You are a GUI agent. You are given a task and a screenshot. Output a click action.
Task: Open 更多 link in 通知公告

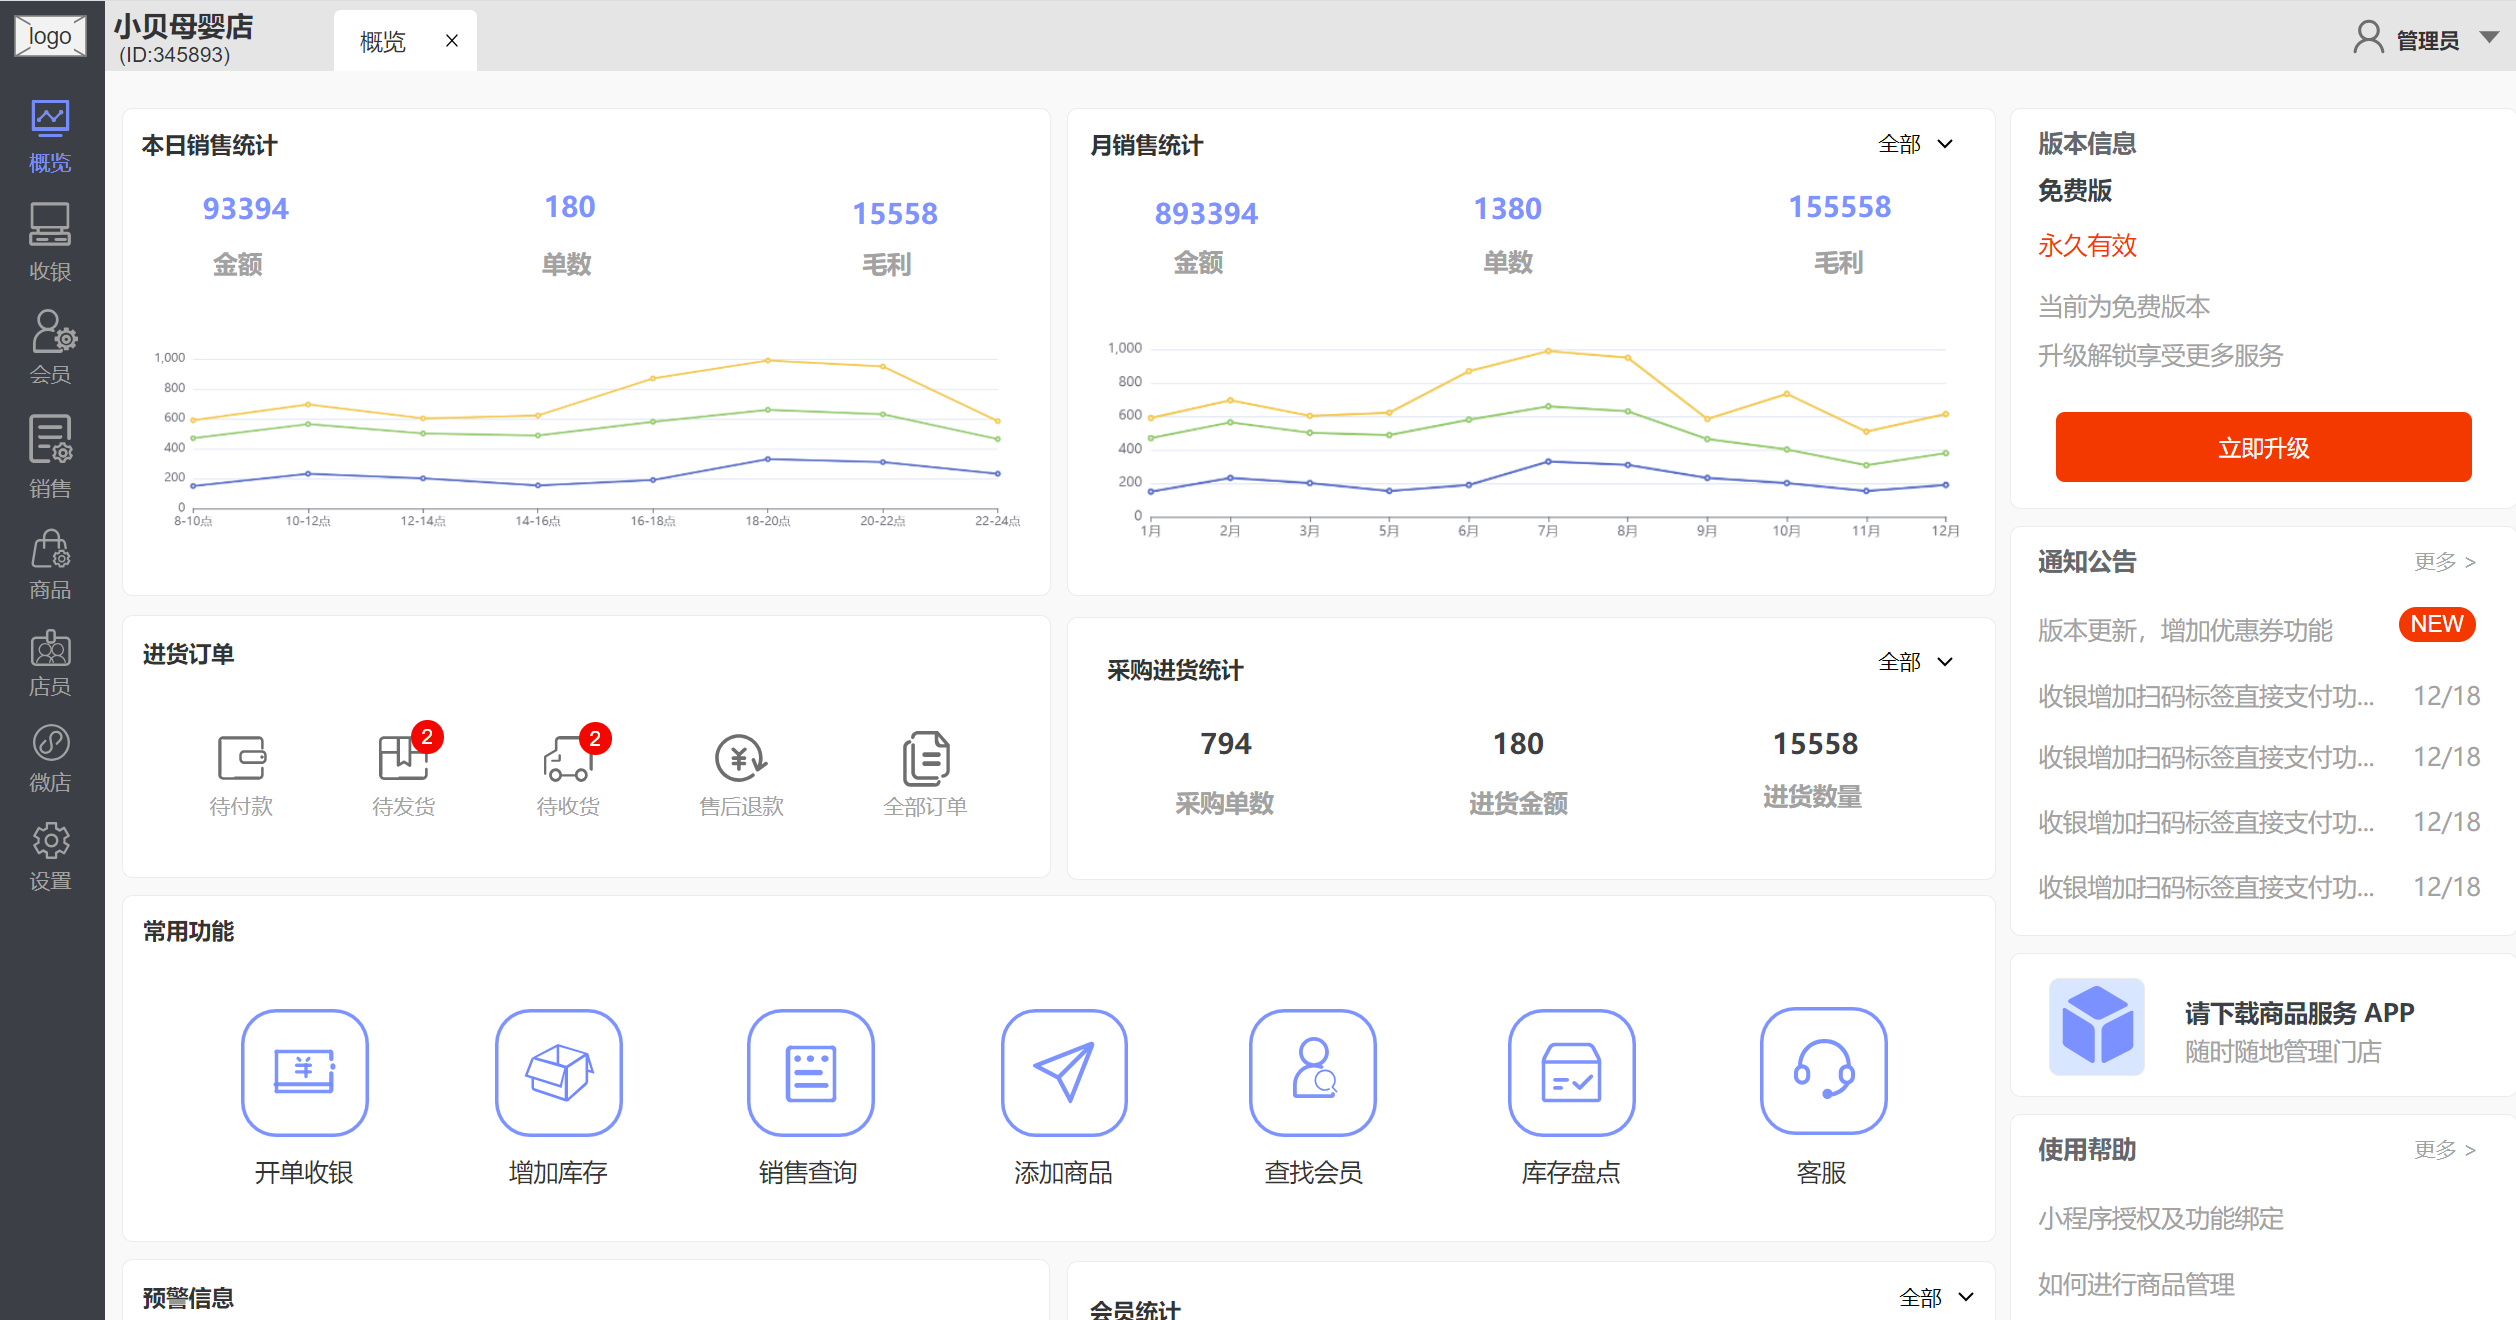2445,562
